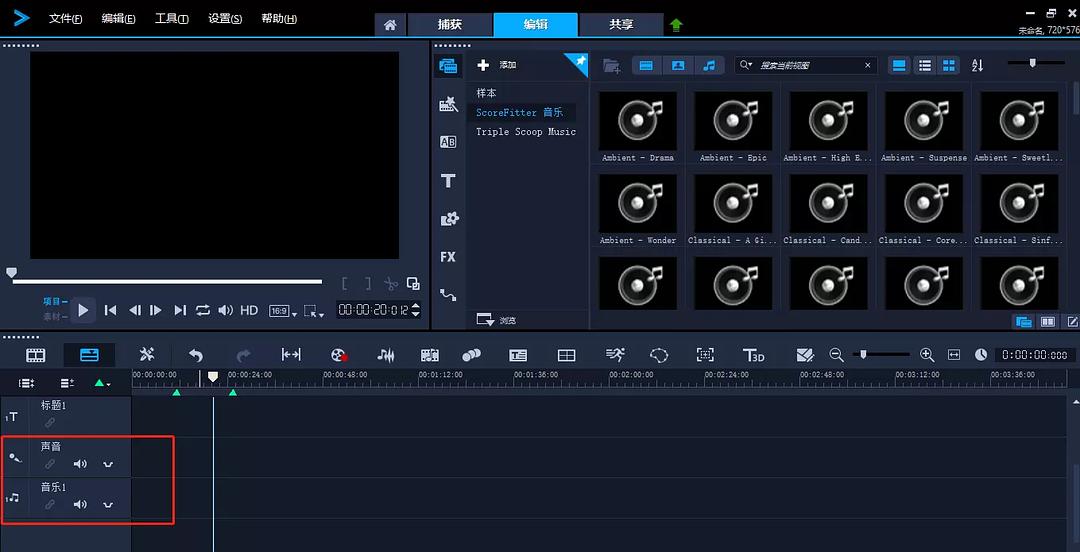The image size is (1080, 552).
Task: Open the Title T library icon
Action: [448, 181]
